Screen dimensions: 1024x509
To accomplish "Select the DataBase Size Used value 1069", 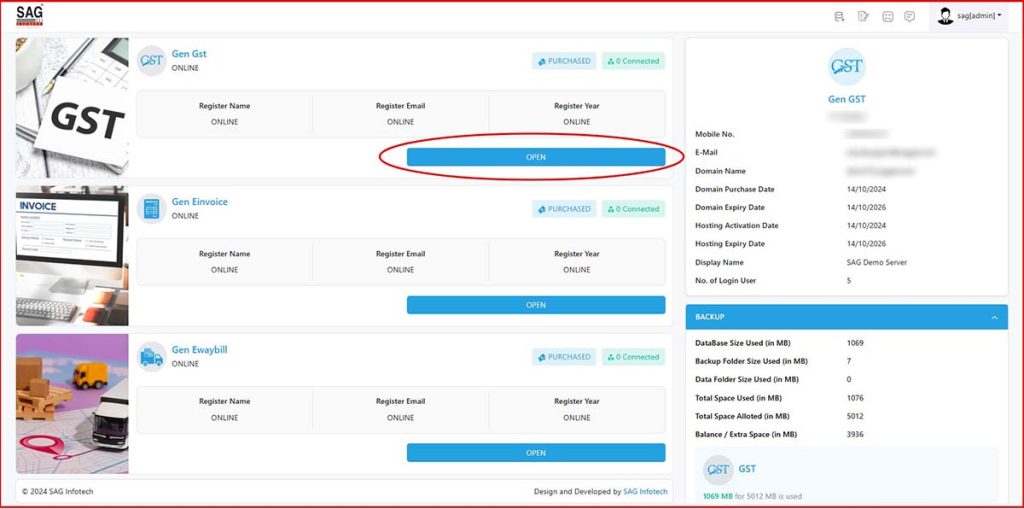I will click(x=855, y=343).
